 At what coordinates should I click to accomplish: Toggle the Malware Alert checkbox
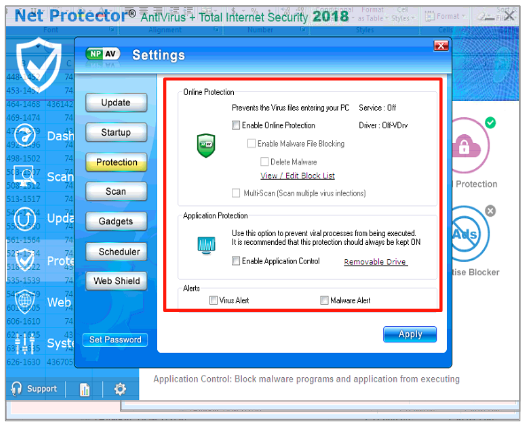point(324,300)
